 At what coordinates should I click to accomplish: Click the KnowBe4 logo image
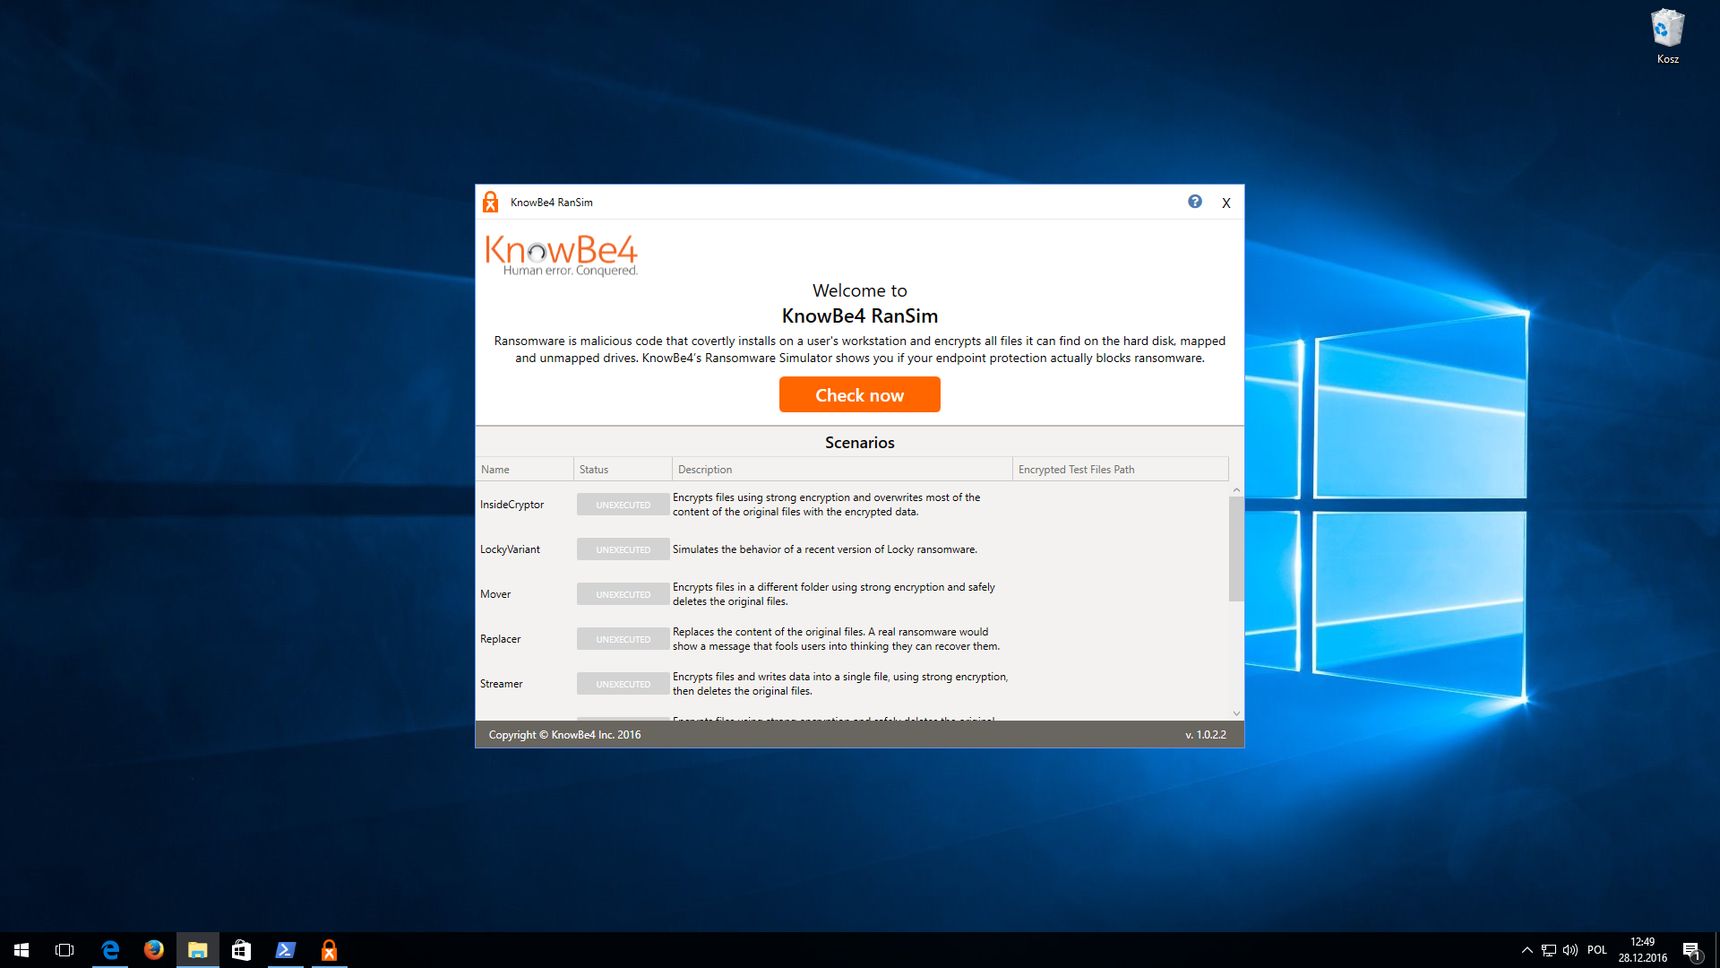(561, 255)
